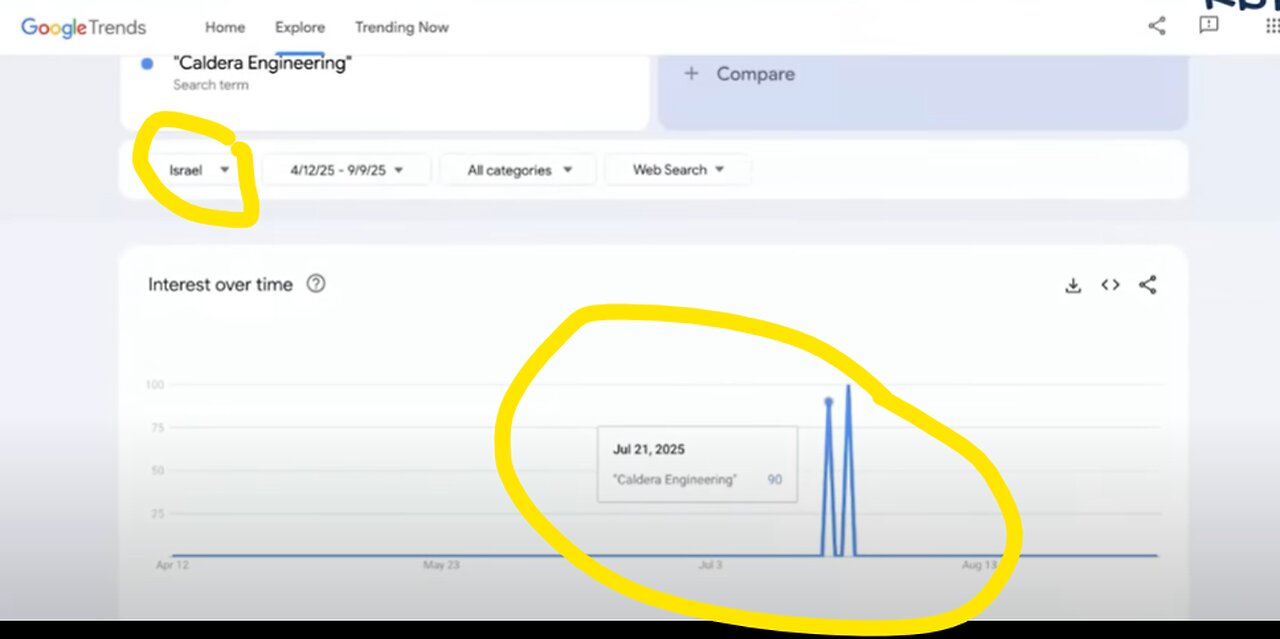This screenshot has height=639, width=1280.
Task: Open the send feedback icon
Action: (x=1209, y=26)
